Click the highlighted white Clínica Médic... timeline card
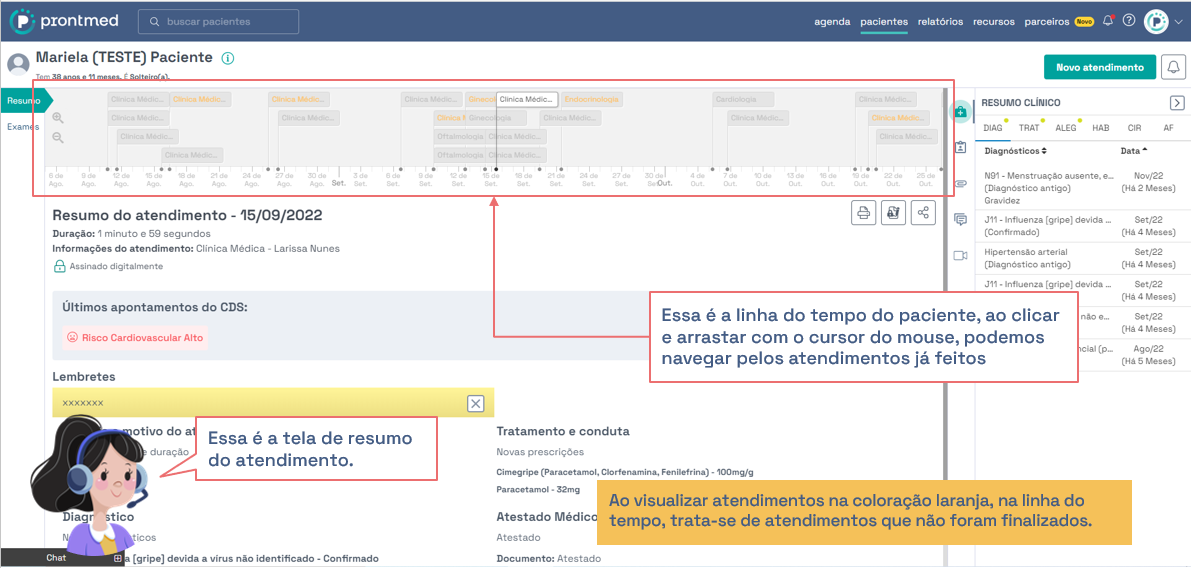The height and width of the screenshot is (568, 1191). point(527,99)
